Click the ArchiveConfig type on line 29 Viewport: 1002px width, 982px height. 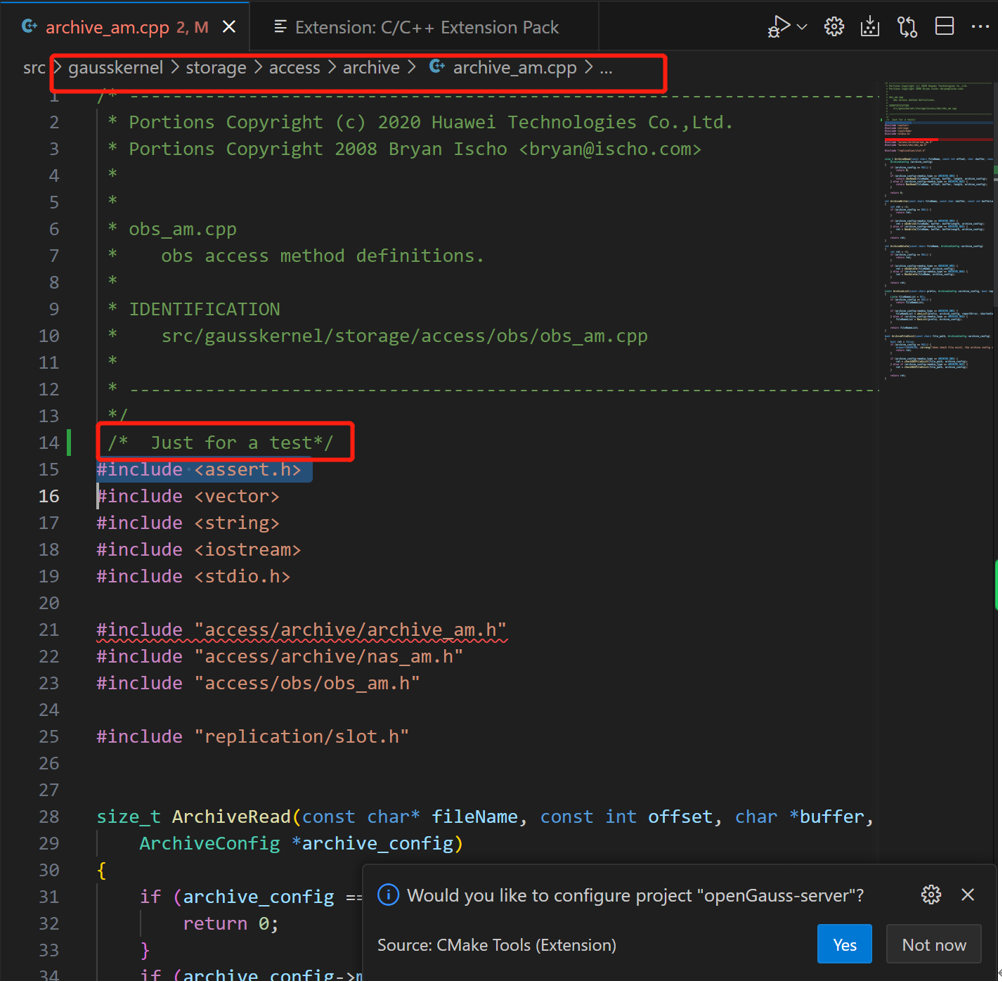(210, 844)
